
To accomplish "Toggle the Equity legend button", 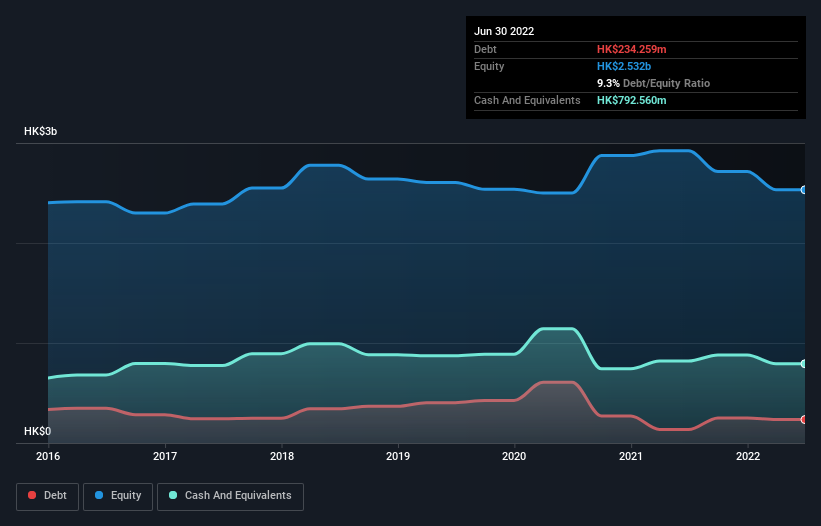I will [x=118, y=496].
